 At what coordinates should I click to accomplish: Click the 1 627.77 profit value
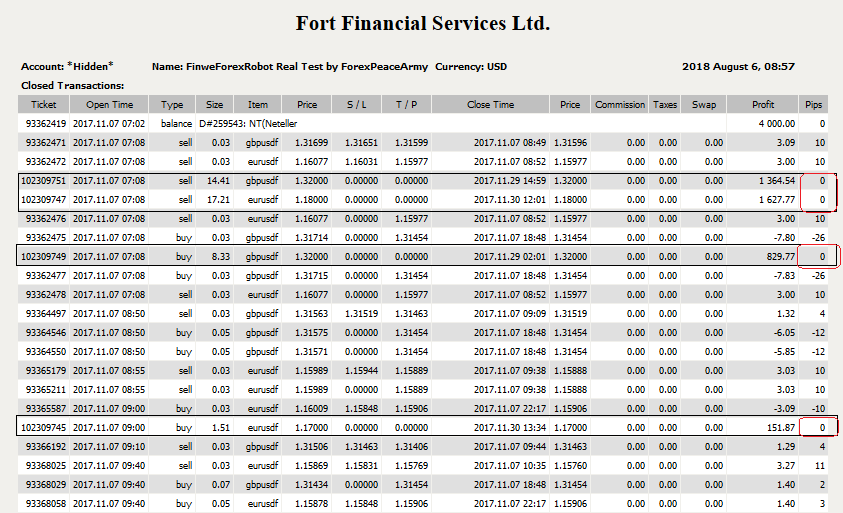pyautogui.click(x=777, y=200)
